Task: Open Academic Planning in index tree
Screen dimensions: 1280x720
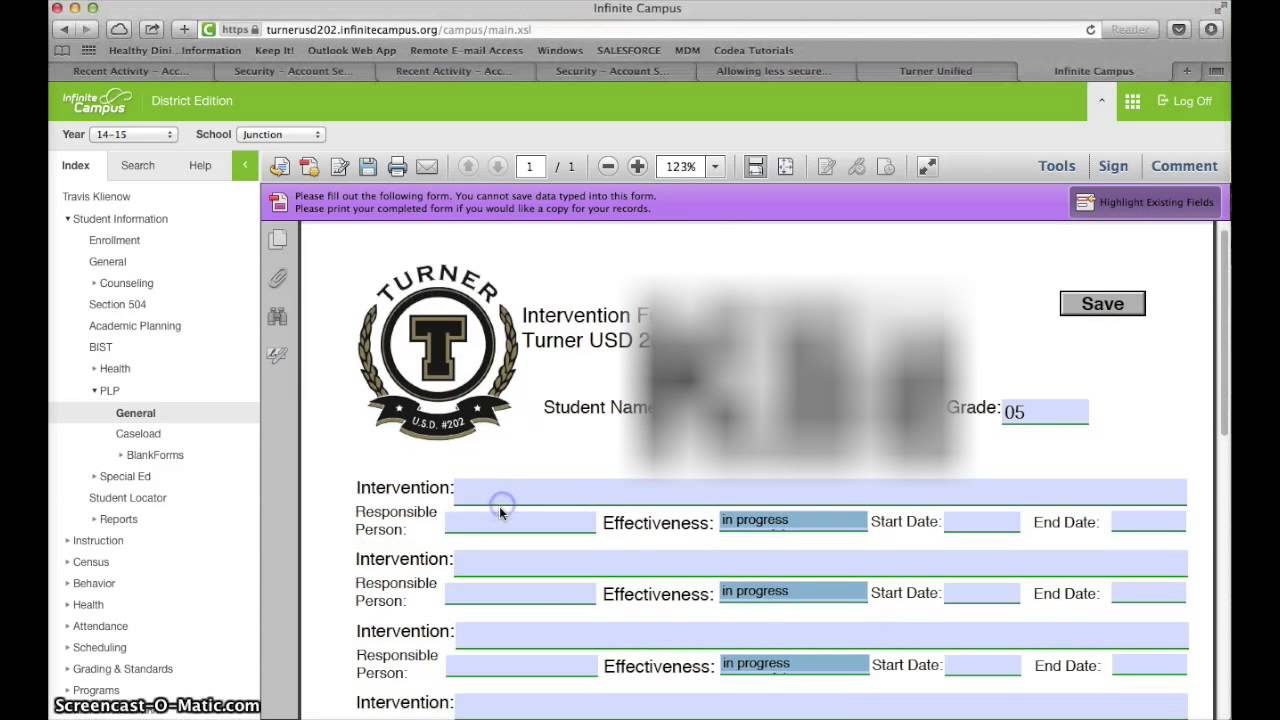Action: [135, 326]
